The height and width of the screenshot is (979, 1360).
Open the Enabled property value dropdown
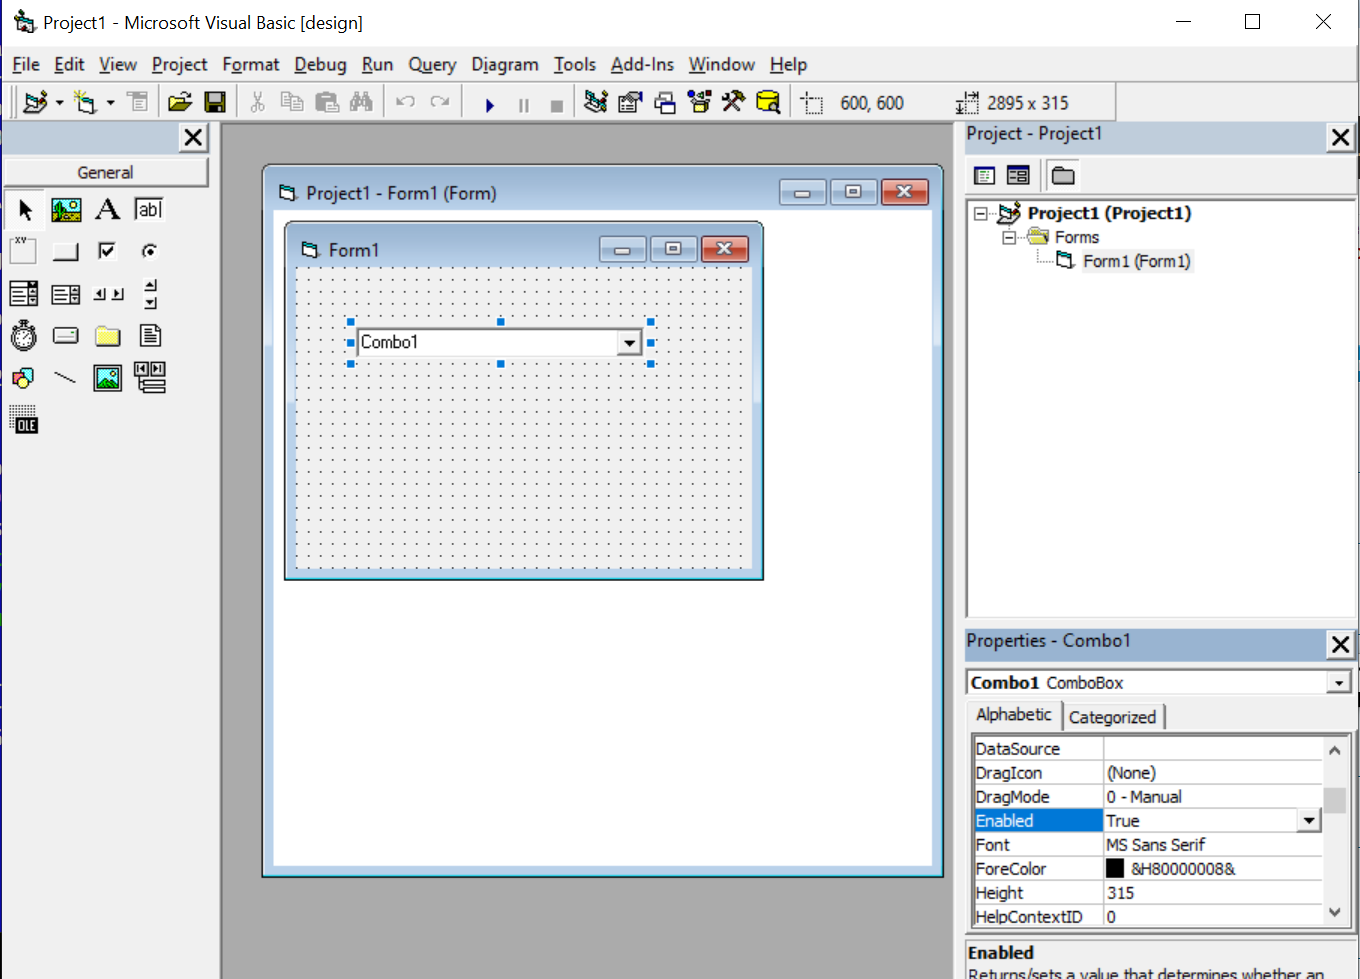click(x=1309, y=821)
